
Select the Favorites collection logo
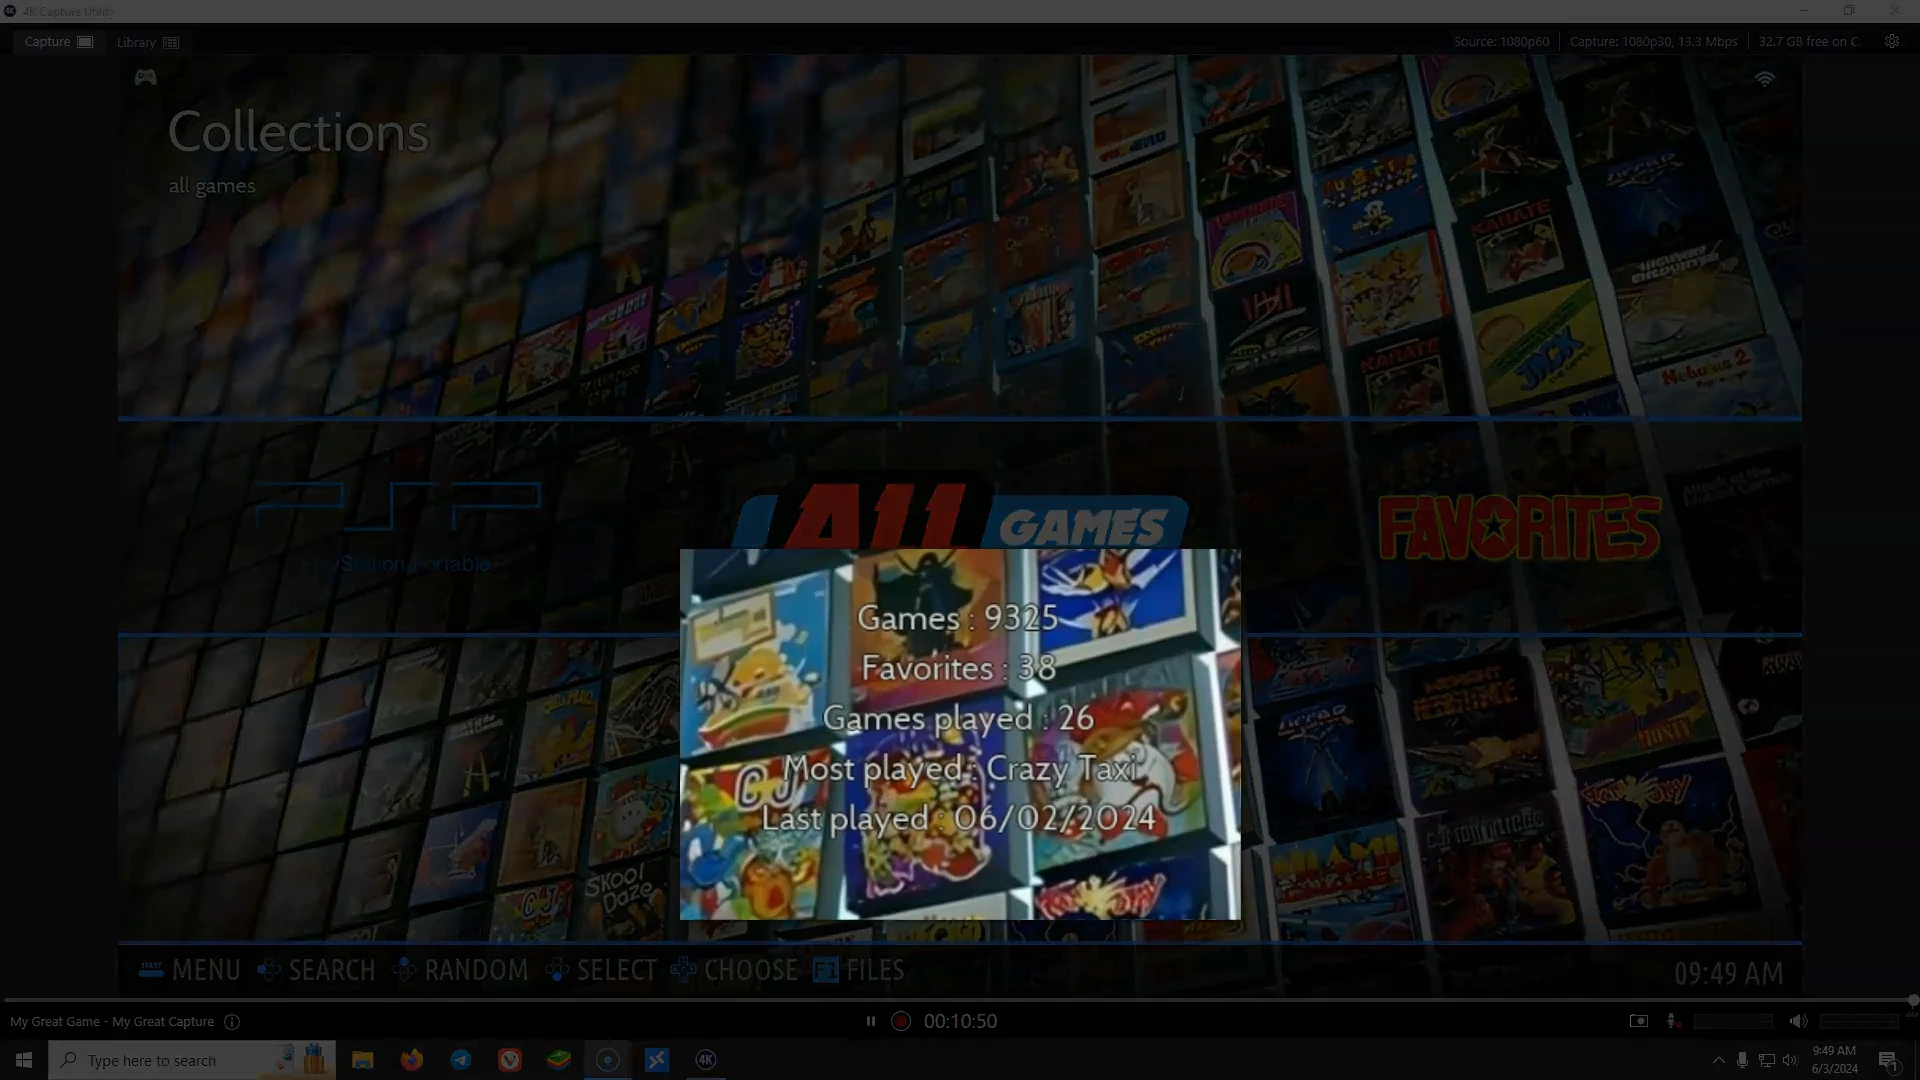pos(1519,527)
